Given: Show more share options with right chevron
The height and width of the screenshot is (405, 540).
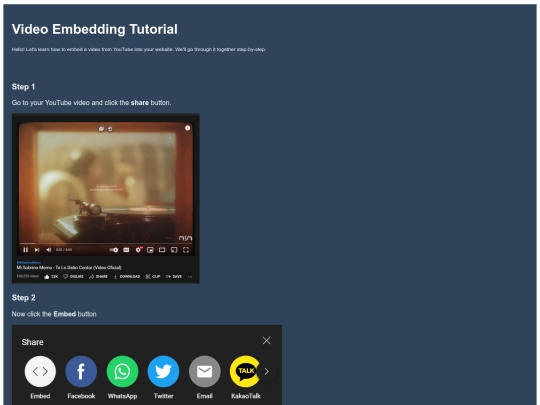Looking at the screenshot, I should [x=267, y=371].
